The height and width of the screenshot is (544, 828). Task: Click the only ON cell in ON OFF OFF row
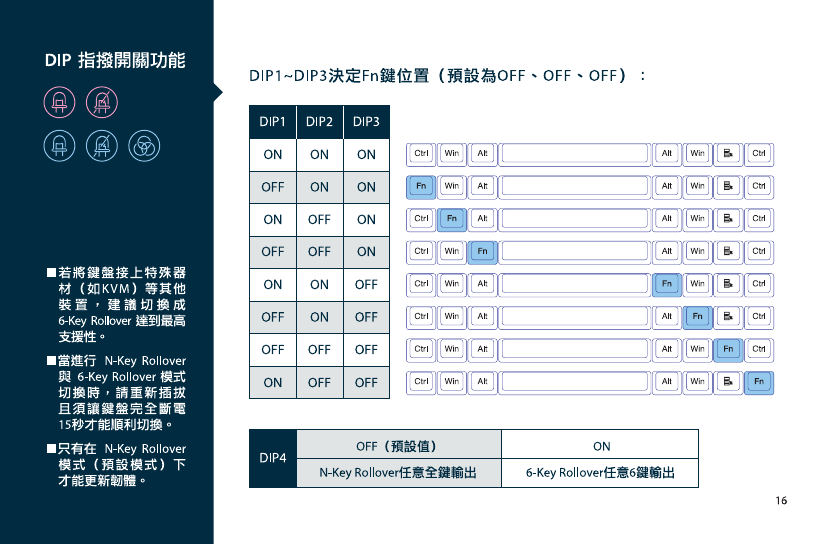(x=272, y=382)
